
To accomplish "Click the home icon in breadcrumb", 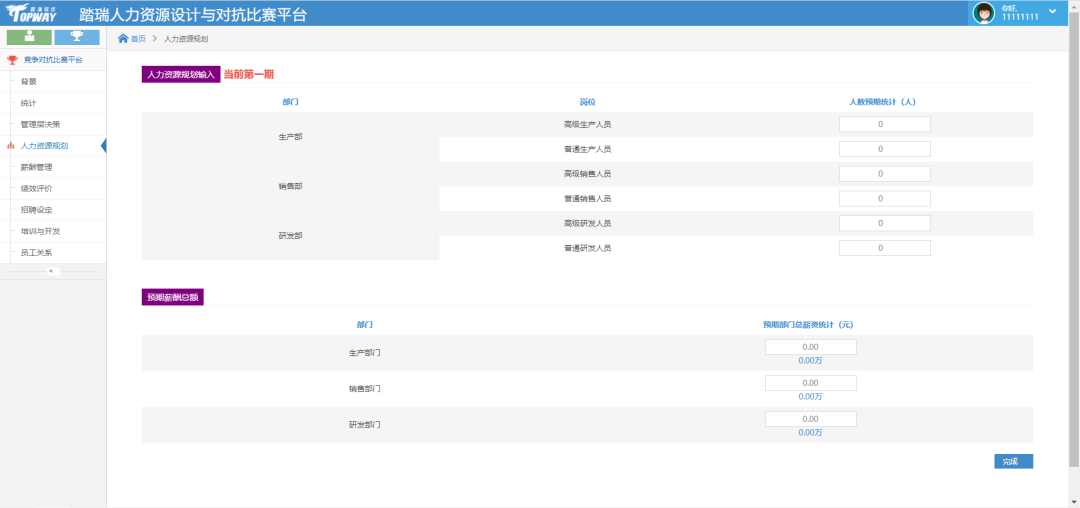I will coord(123,38).
